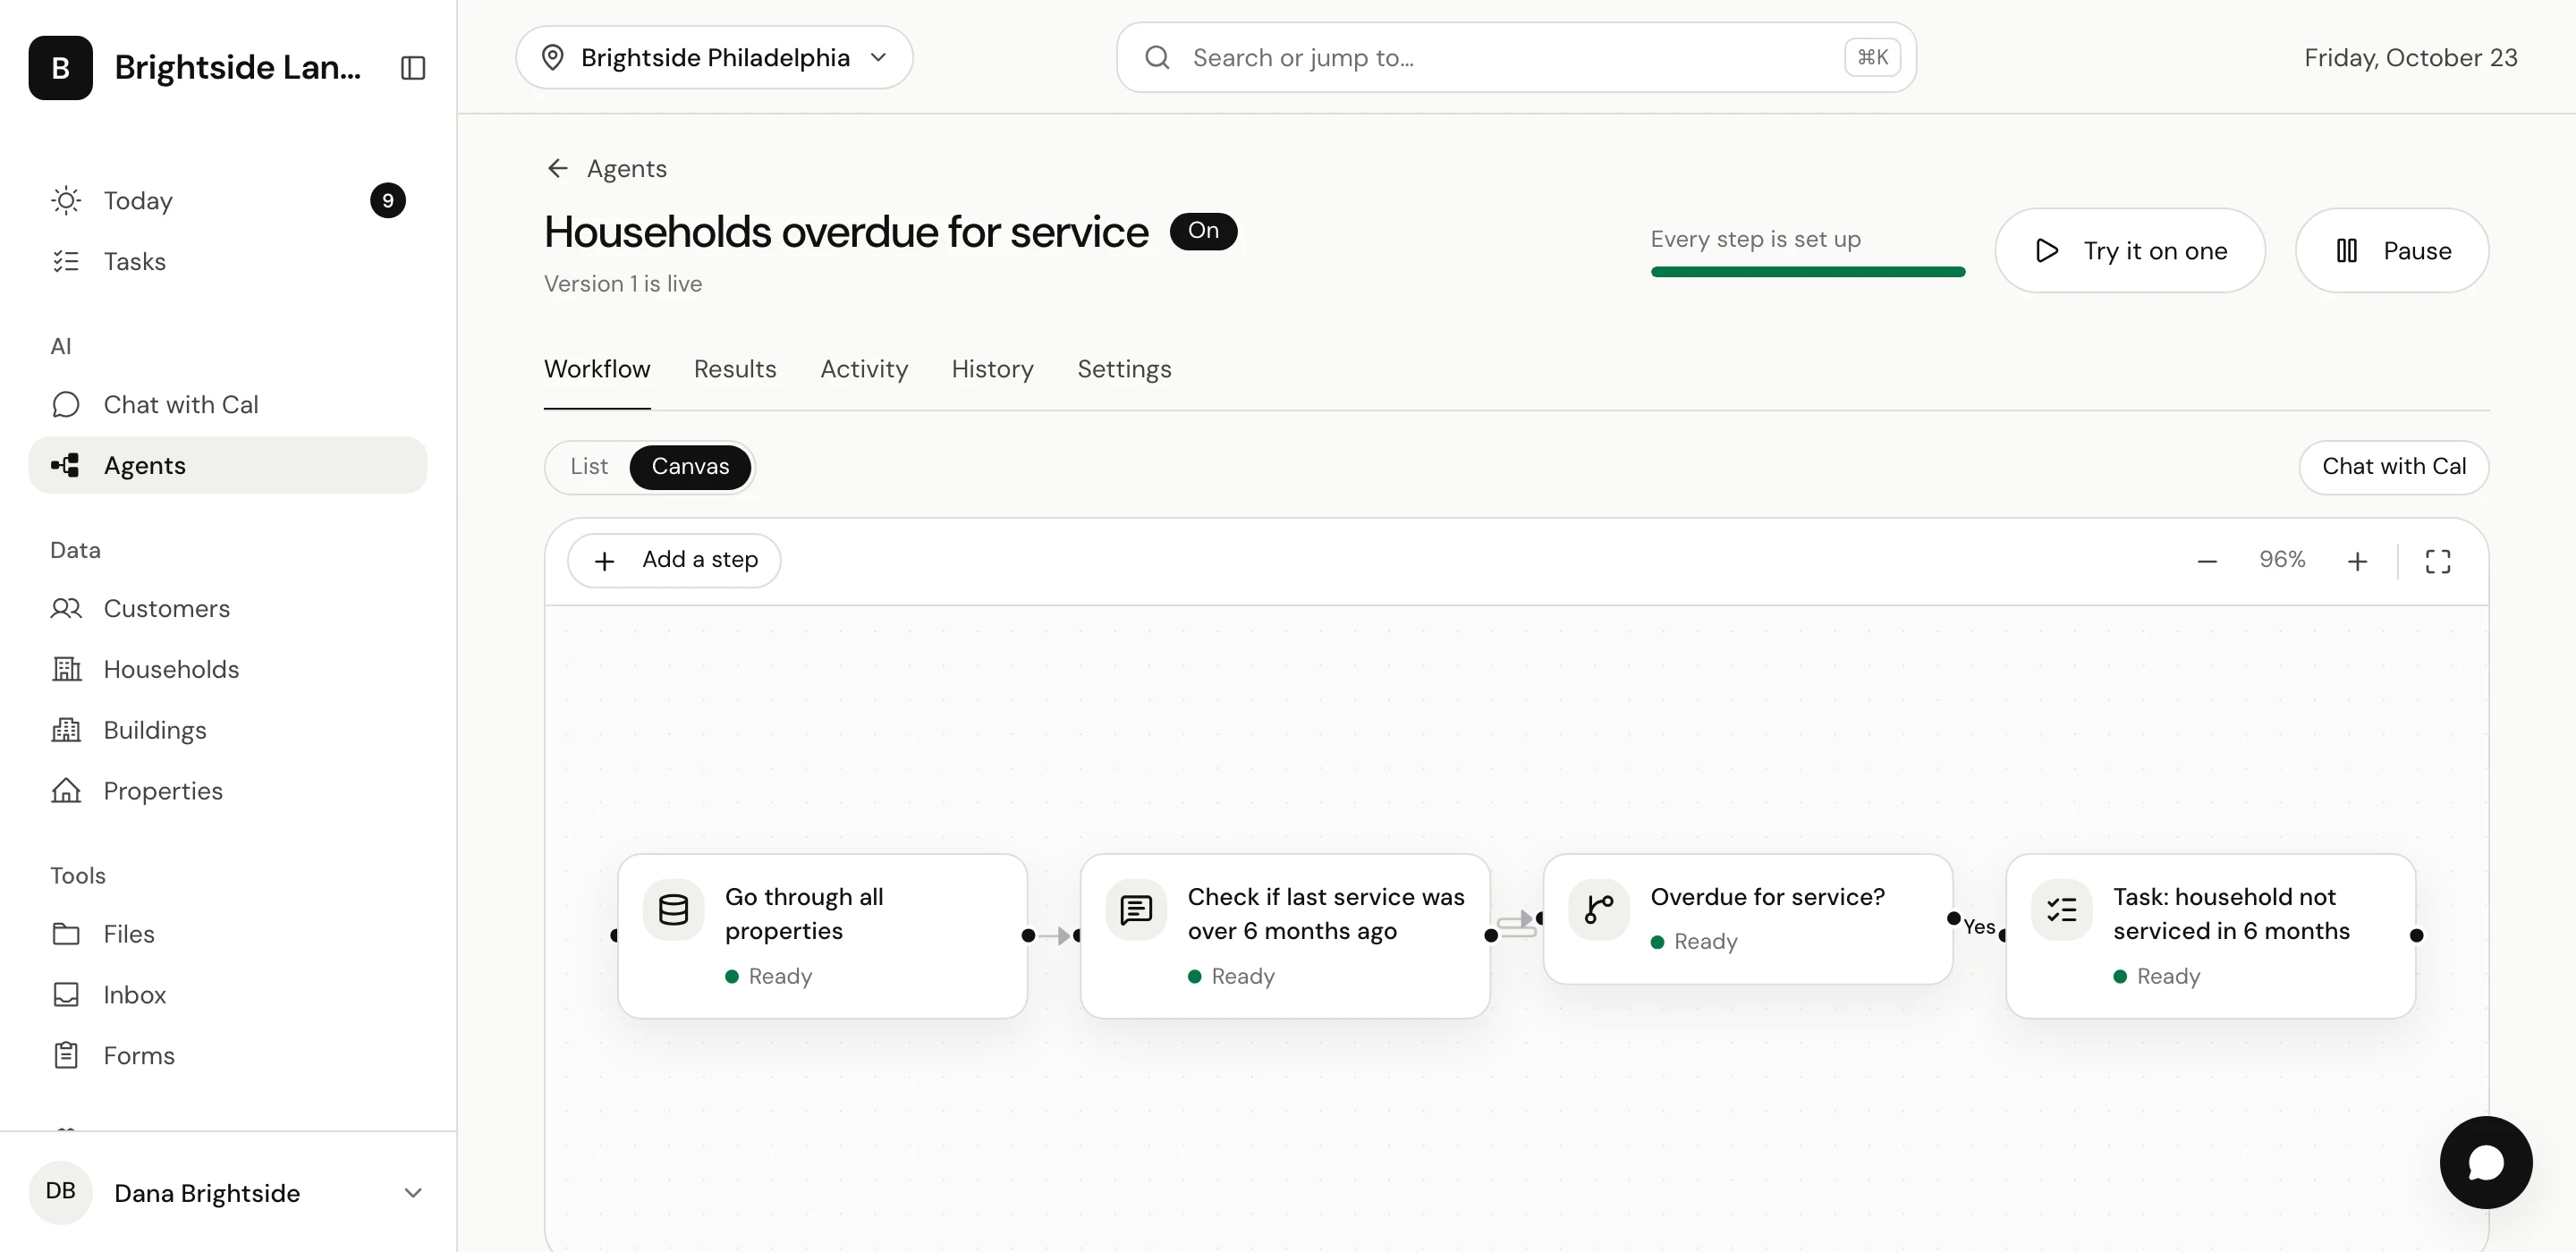Screen dimensions: 2576x1252
Task: Click the 96% zoom level
Action: (x=2282, y=560)
